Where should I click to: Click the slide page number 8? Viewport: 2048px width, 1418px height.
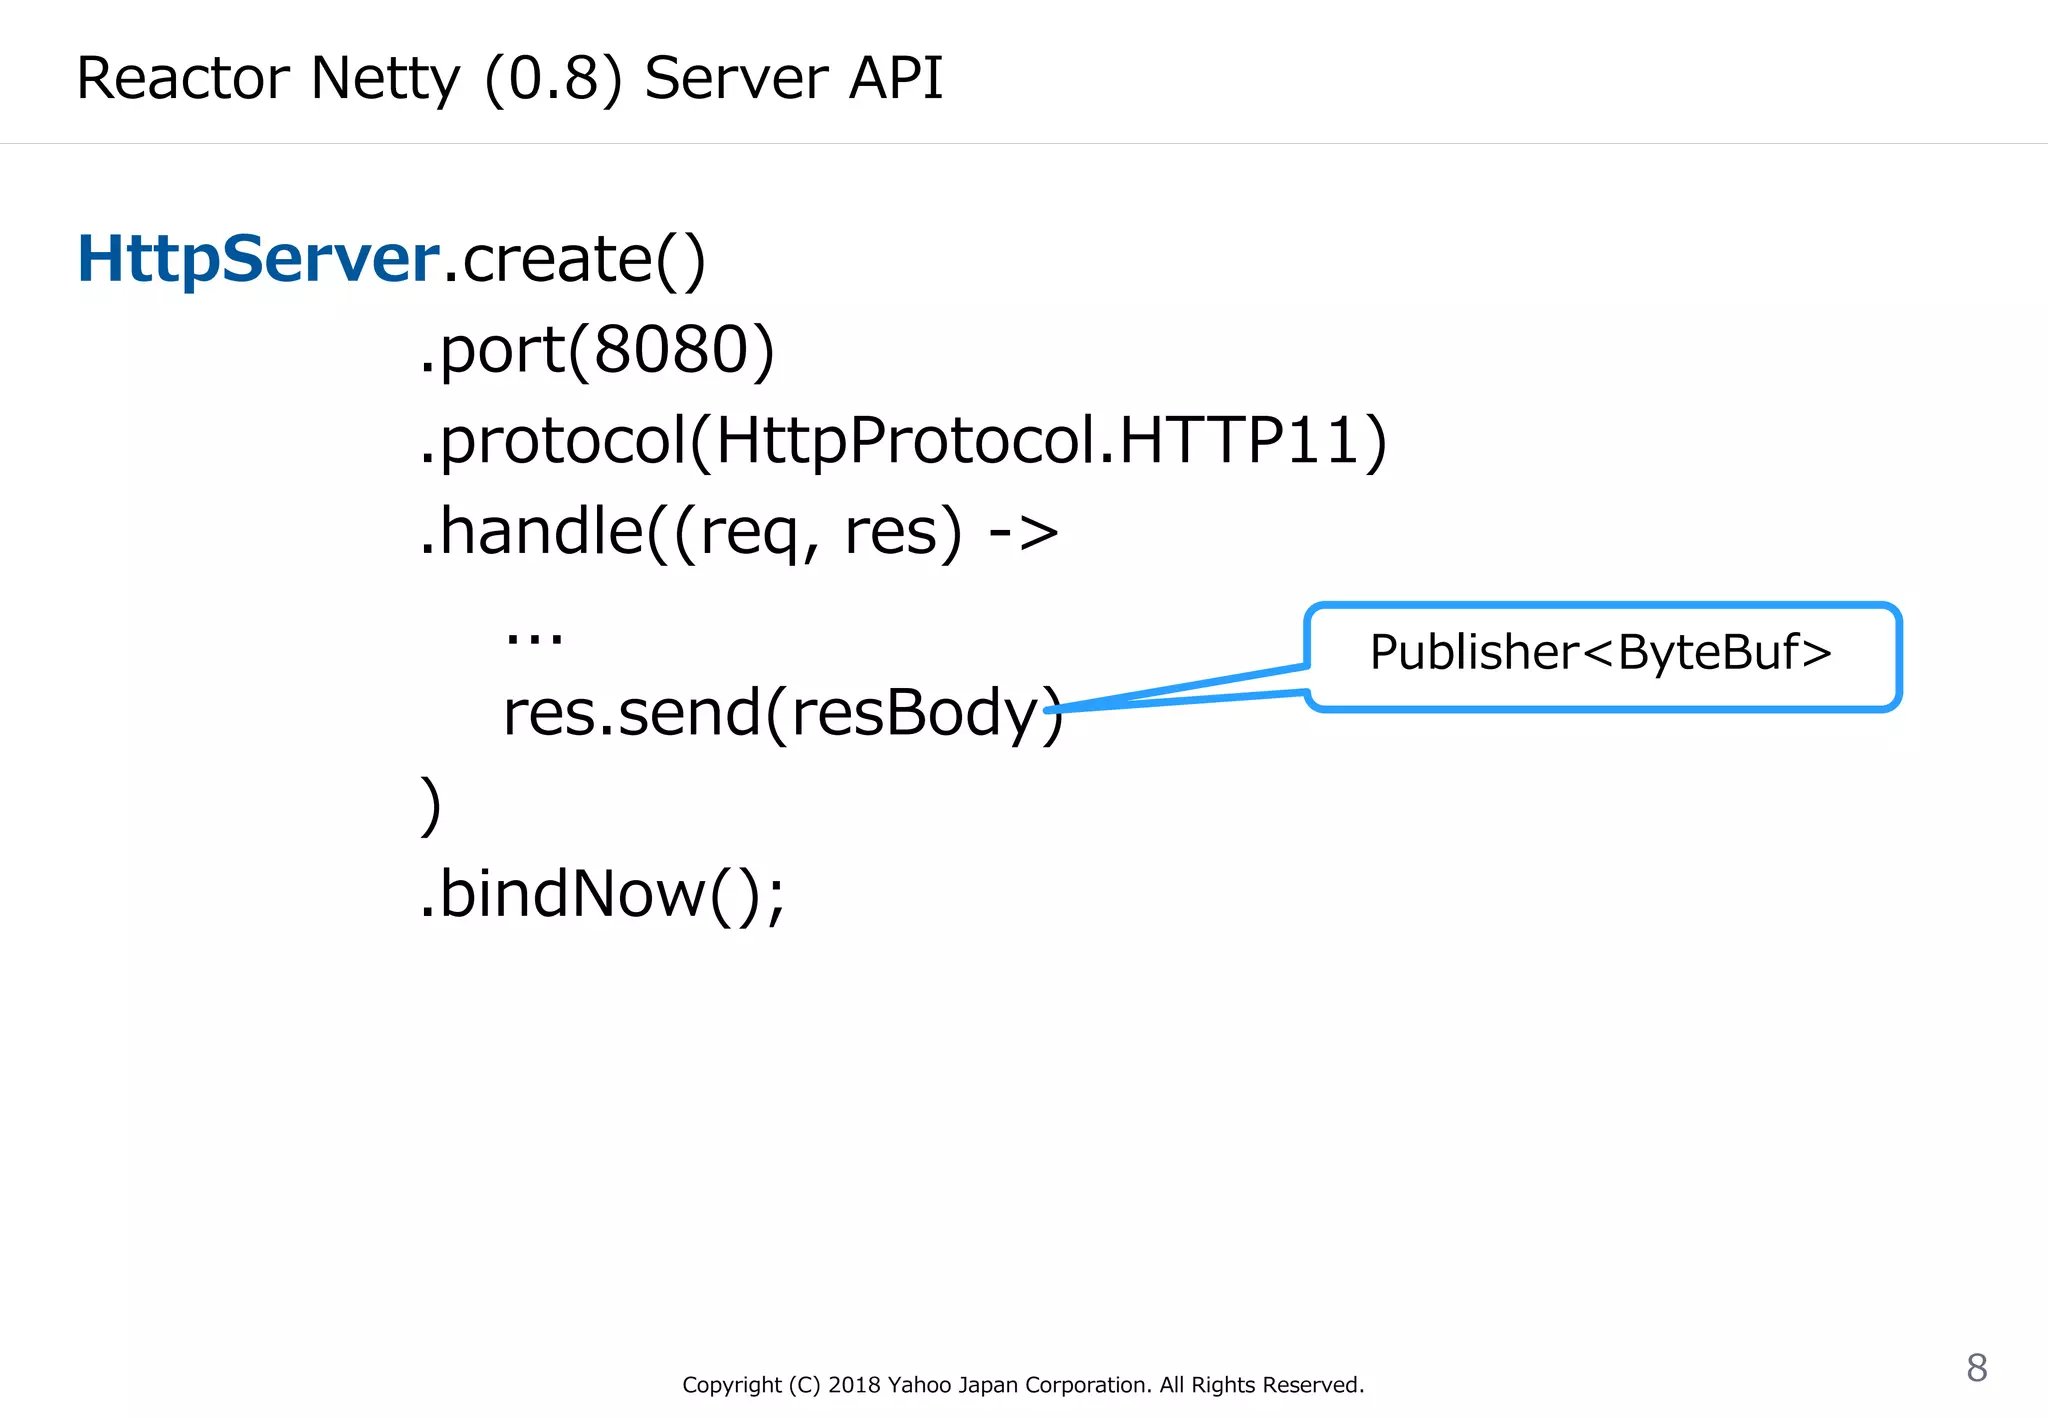coord(1976,1367)
